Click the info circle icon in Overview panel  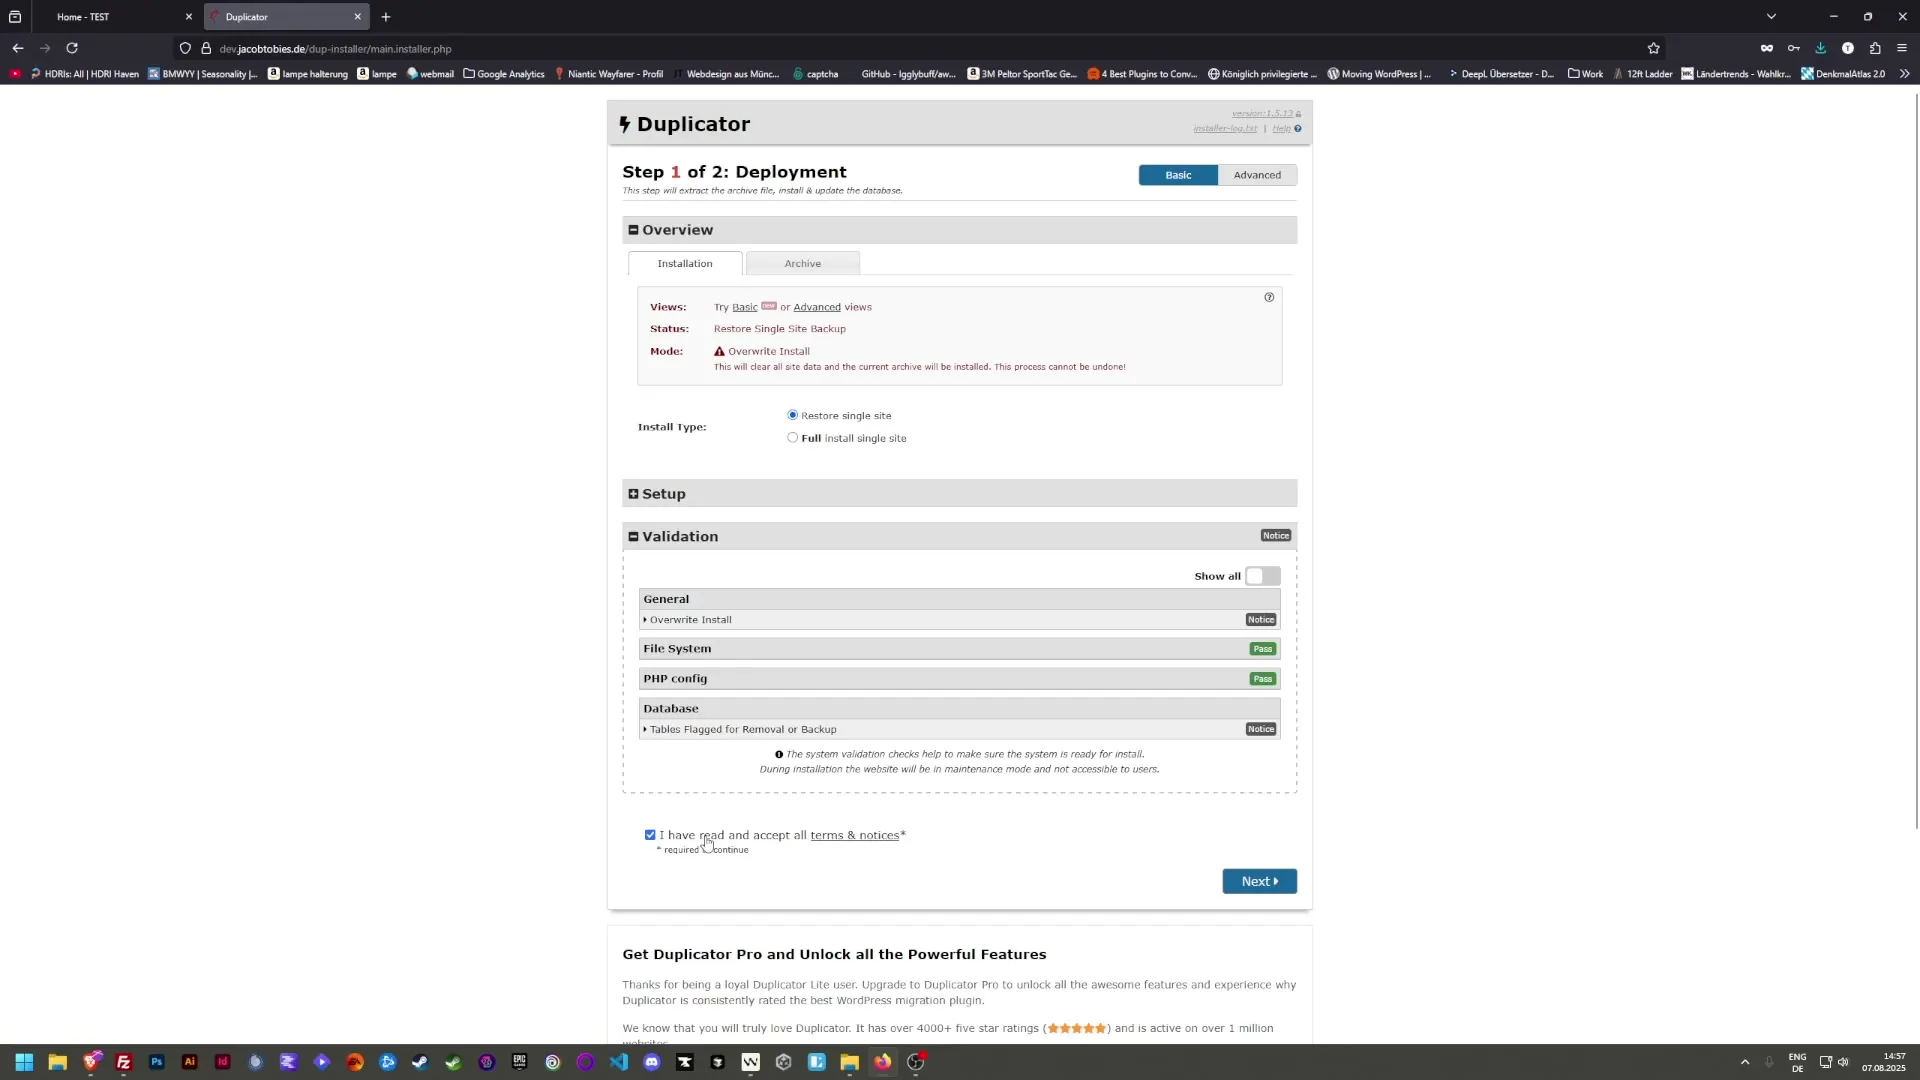pyautogui.click(x=1269, y=297)
